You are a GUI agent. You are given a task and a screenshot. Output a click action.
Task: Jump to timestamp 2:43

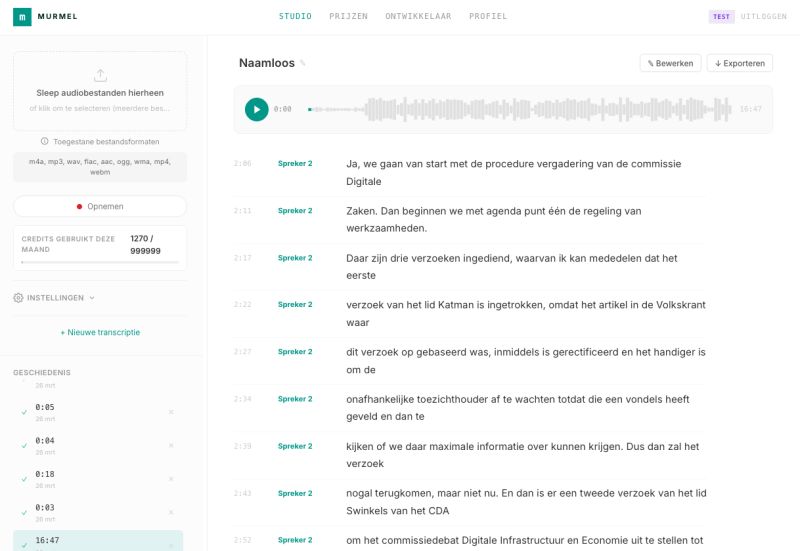tap(242, 493)
